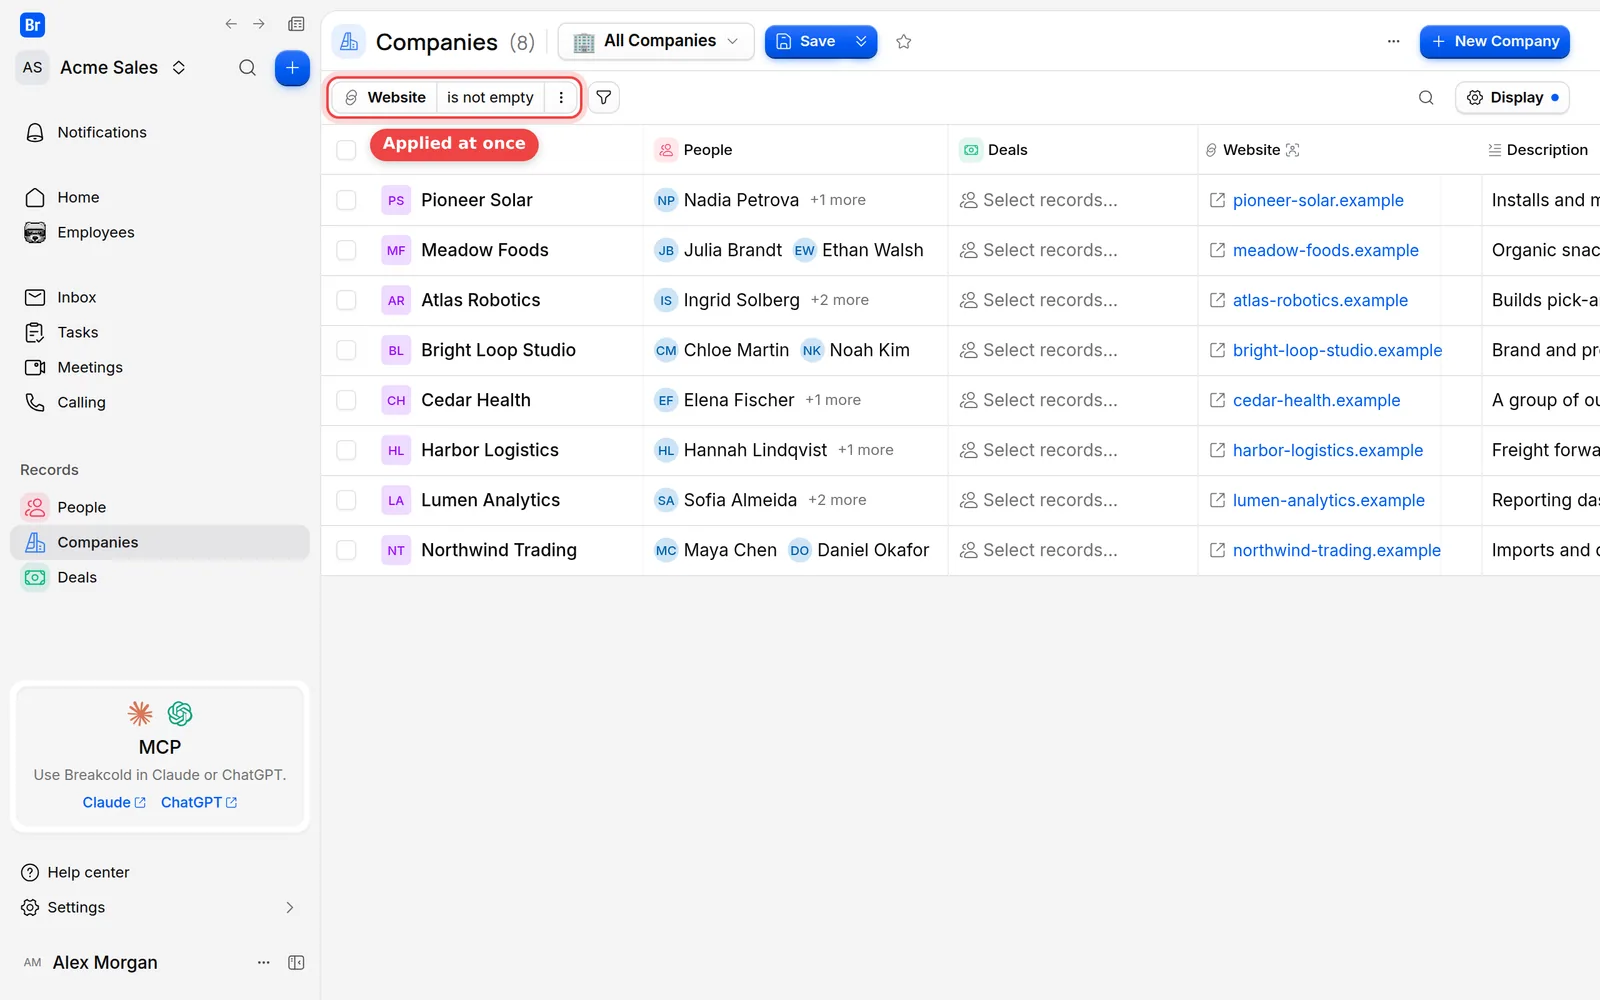The height and width of the screenshot is (1000, 1600).
Task: Select deals records for Lumen Analytics
Action: [1039, 500]
